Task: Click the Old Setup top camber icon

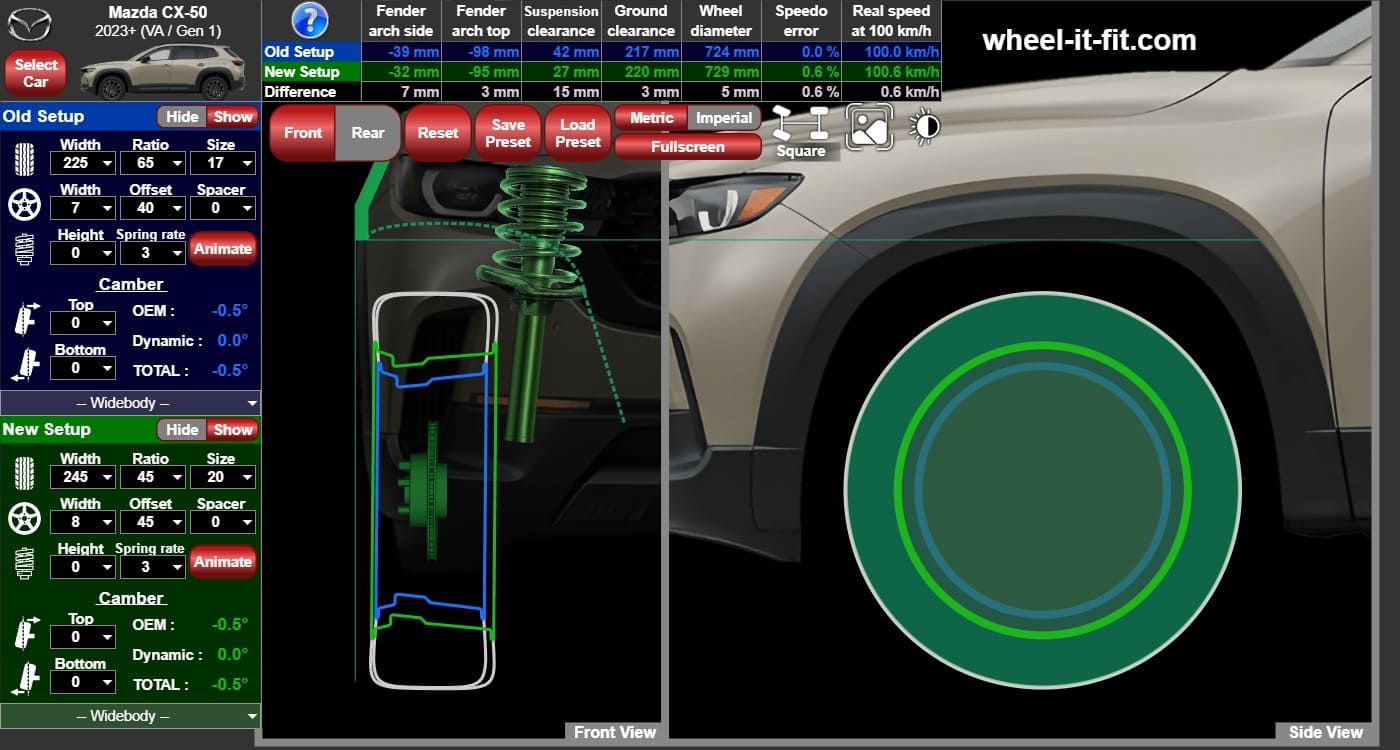Action: (24, 320)
